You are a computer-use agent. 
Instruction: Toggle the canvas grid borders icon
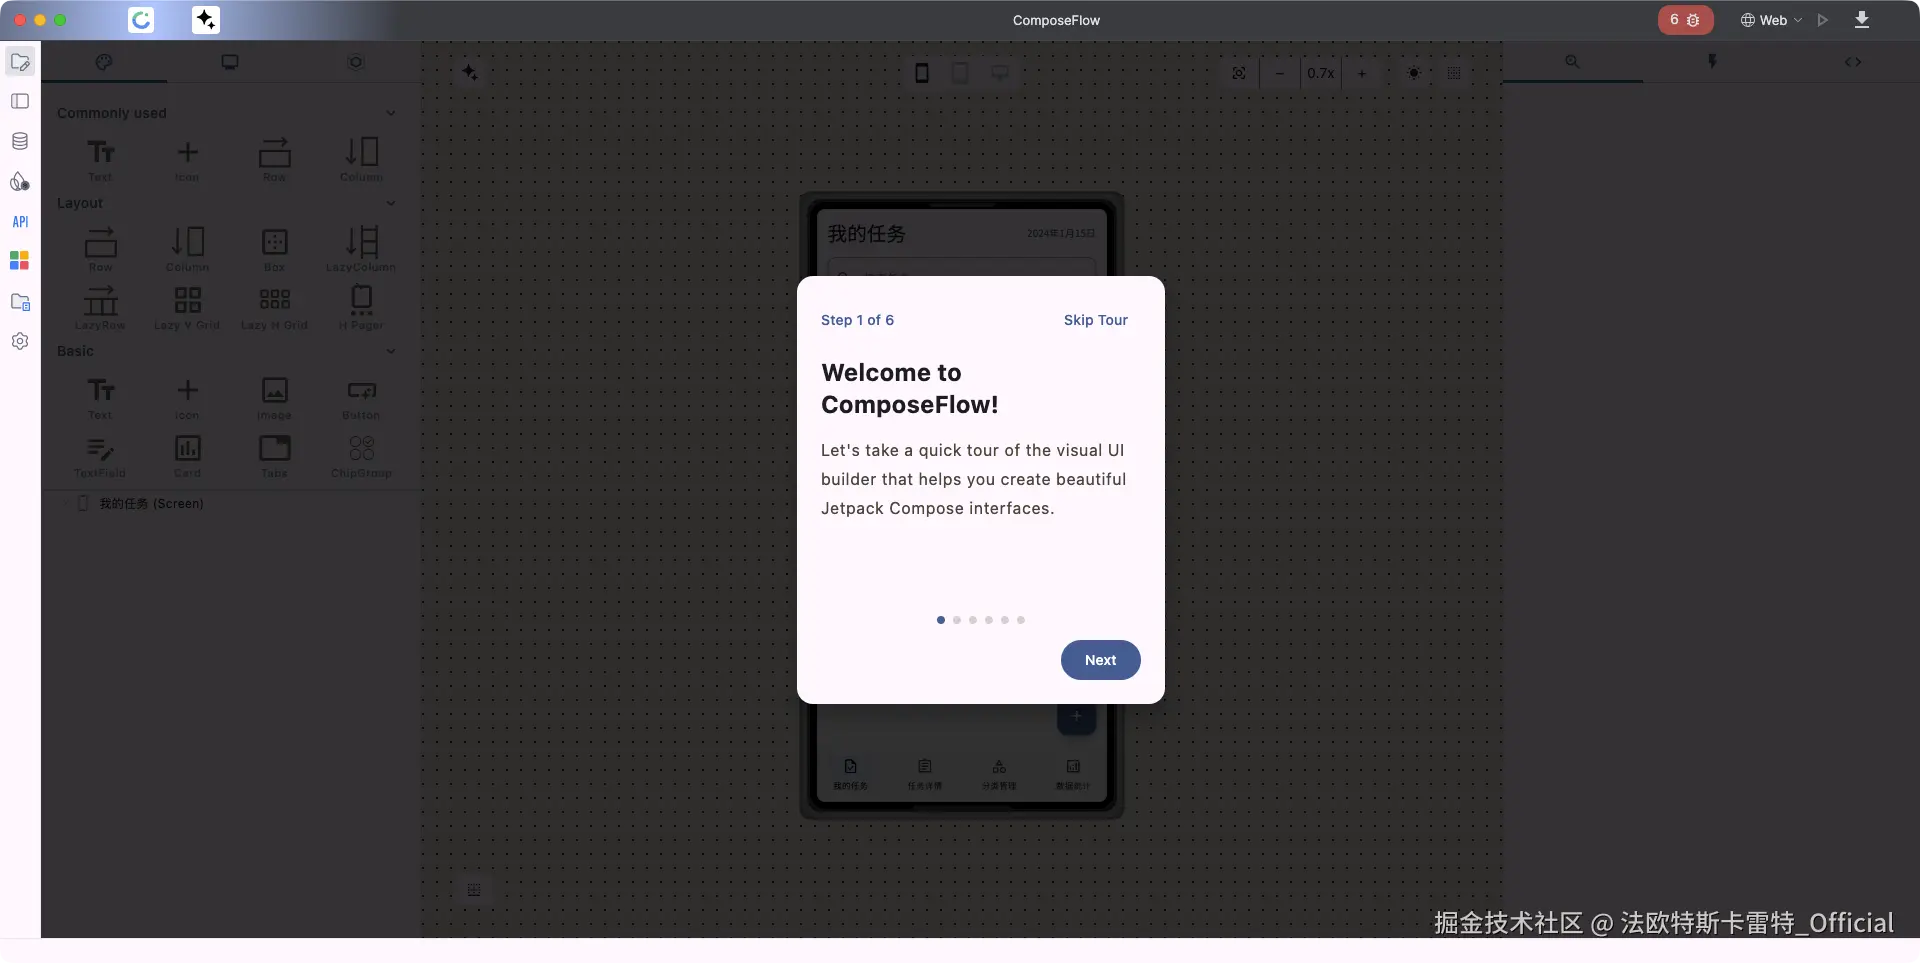pos(1454,73)
